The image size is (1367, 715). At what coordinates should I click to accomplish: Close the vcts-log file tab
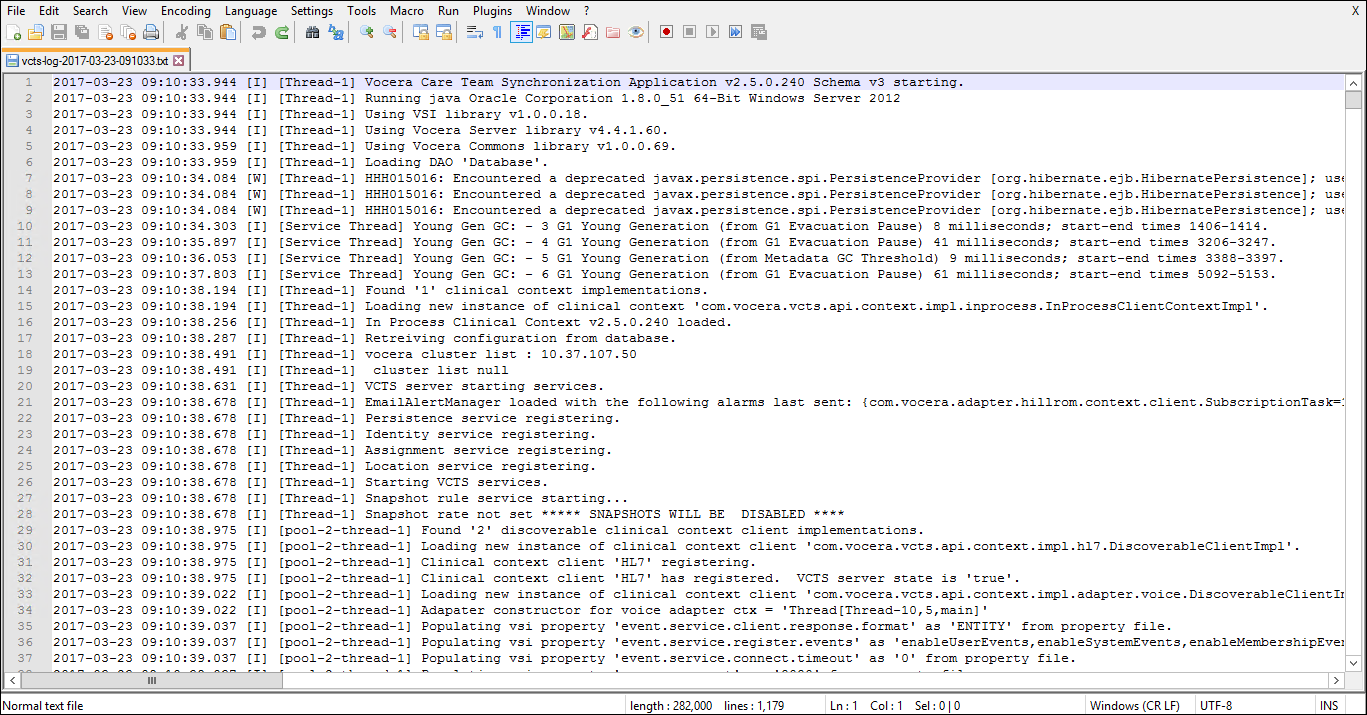click(x=179, y=61)
